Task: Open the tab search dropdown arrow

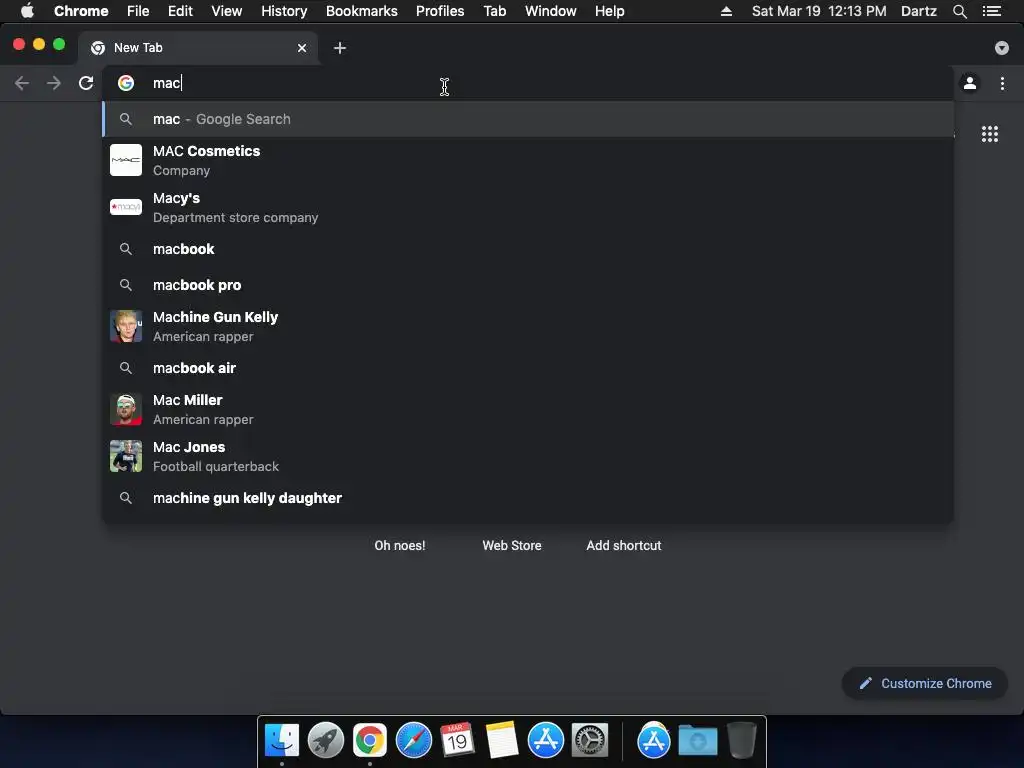Action: click(1001, 48)
